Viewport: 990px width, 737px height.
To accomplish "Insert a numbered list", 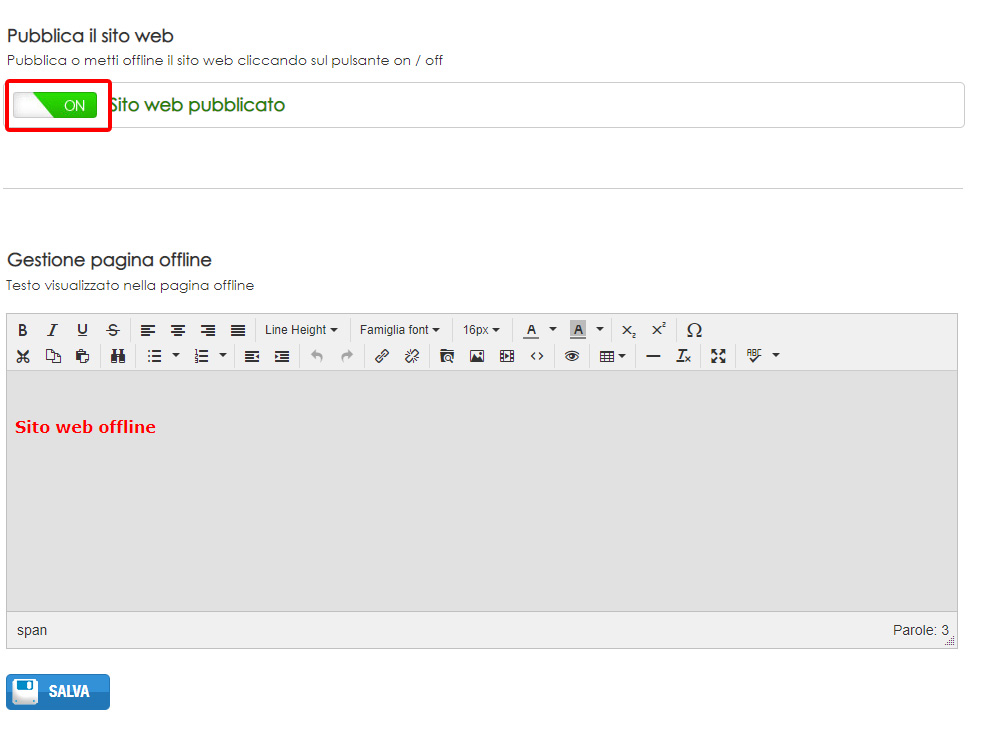I will 201,357.
